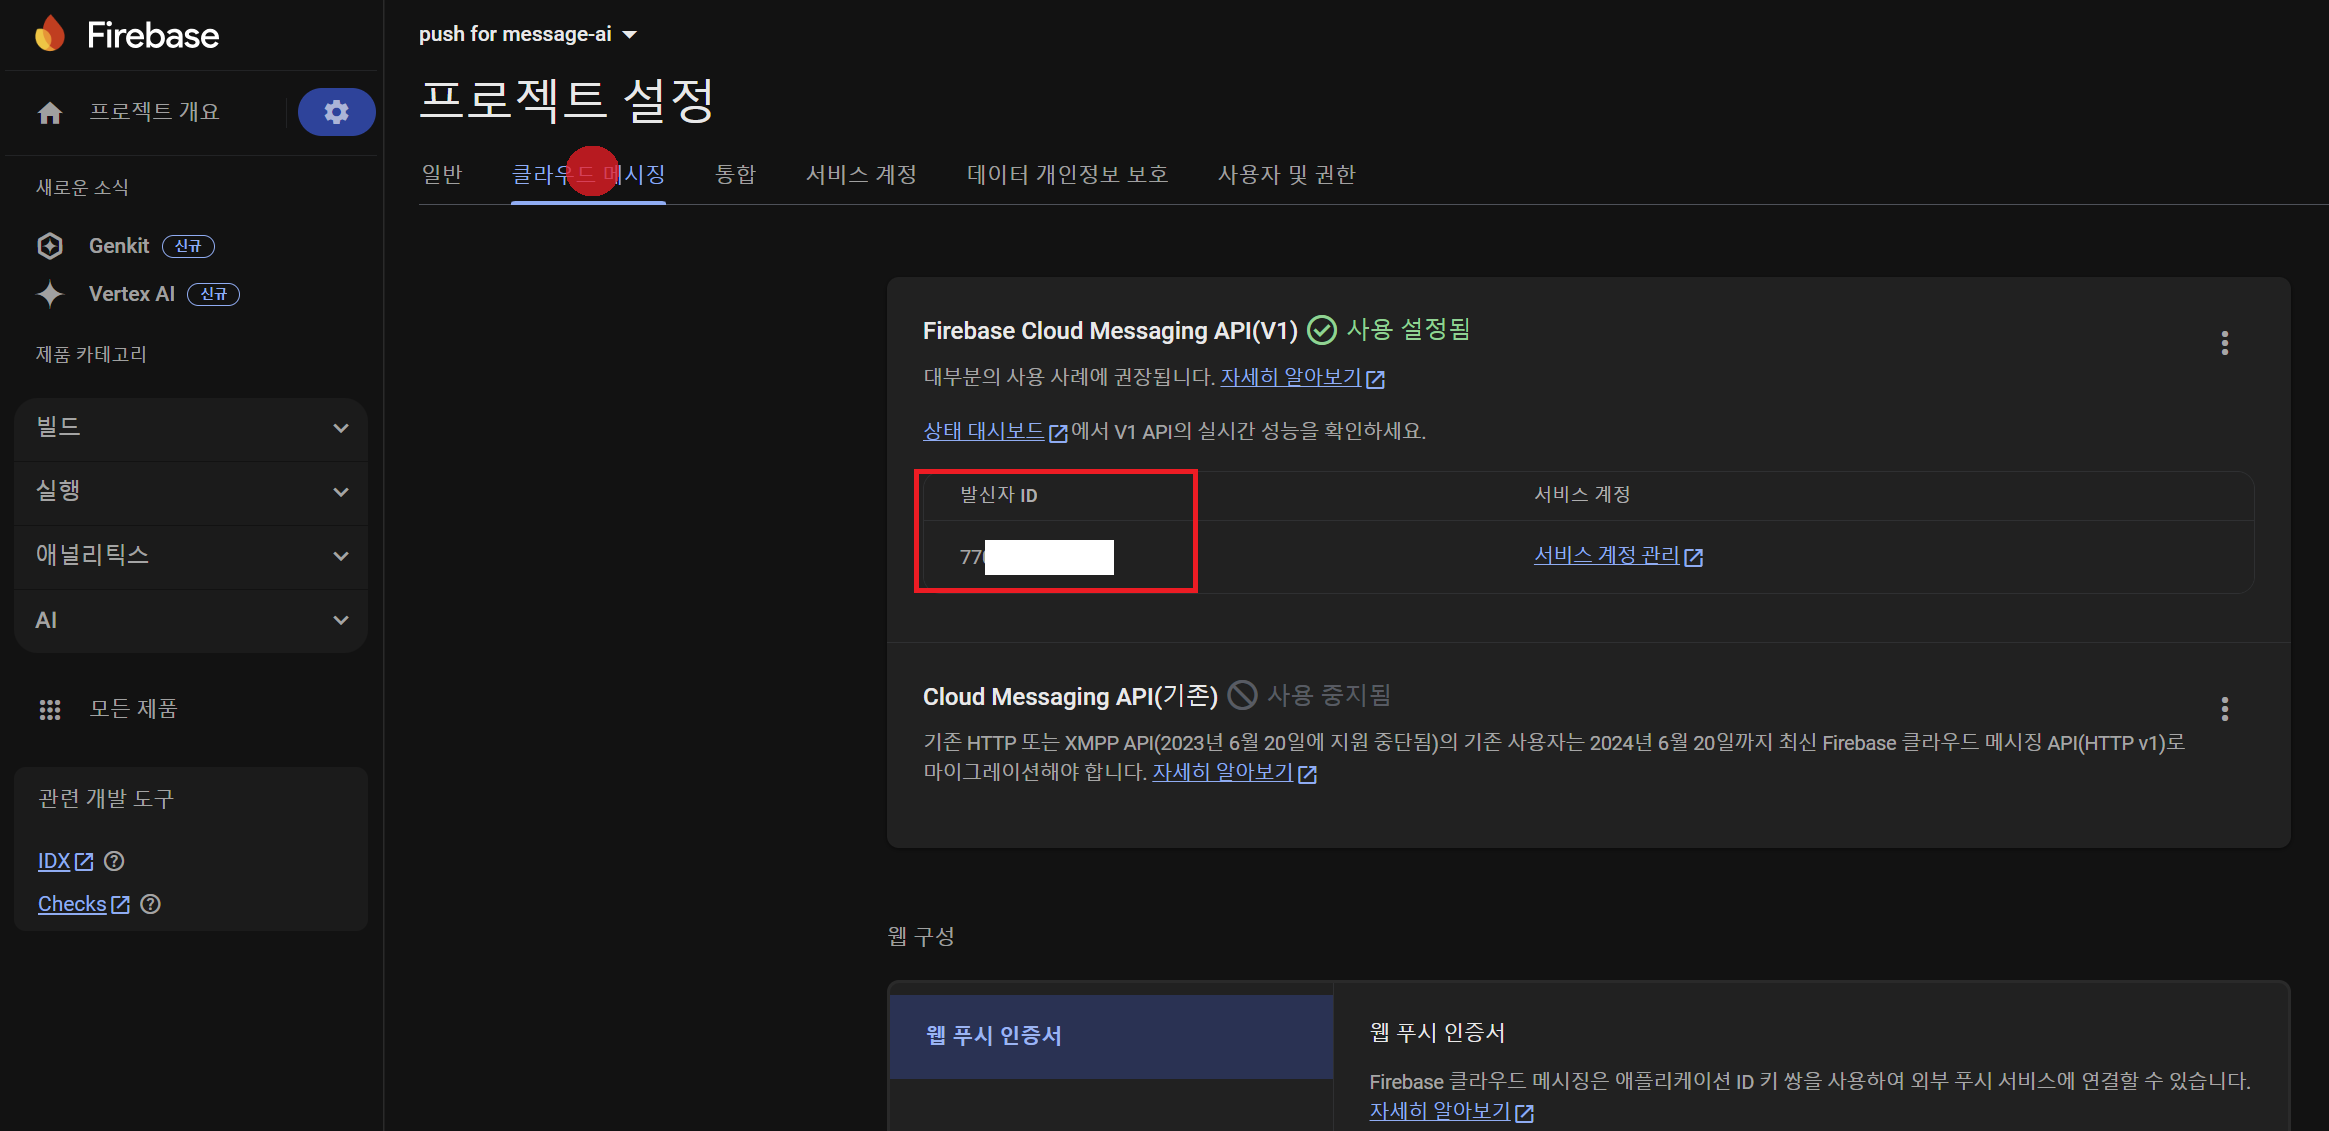Click green check enabled status icon
2329x1131 pixels.
click(1322, 330)
